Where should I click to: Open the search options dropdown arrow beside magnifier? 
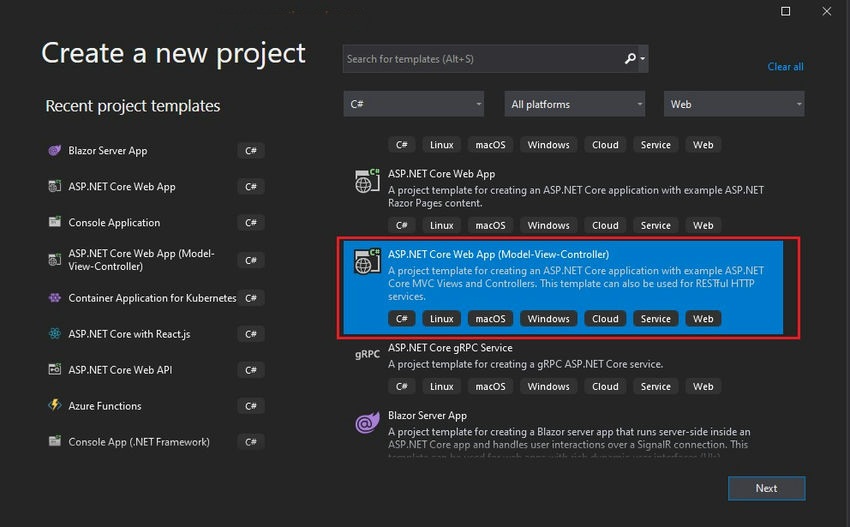coord(643,59)
